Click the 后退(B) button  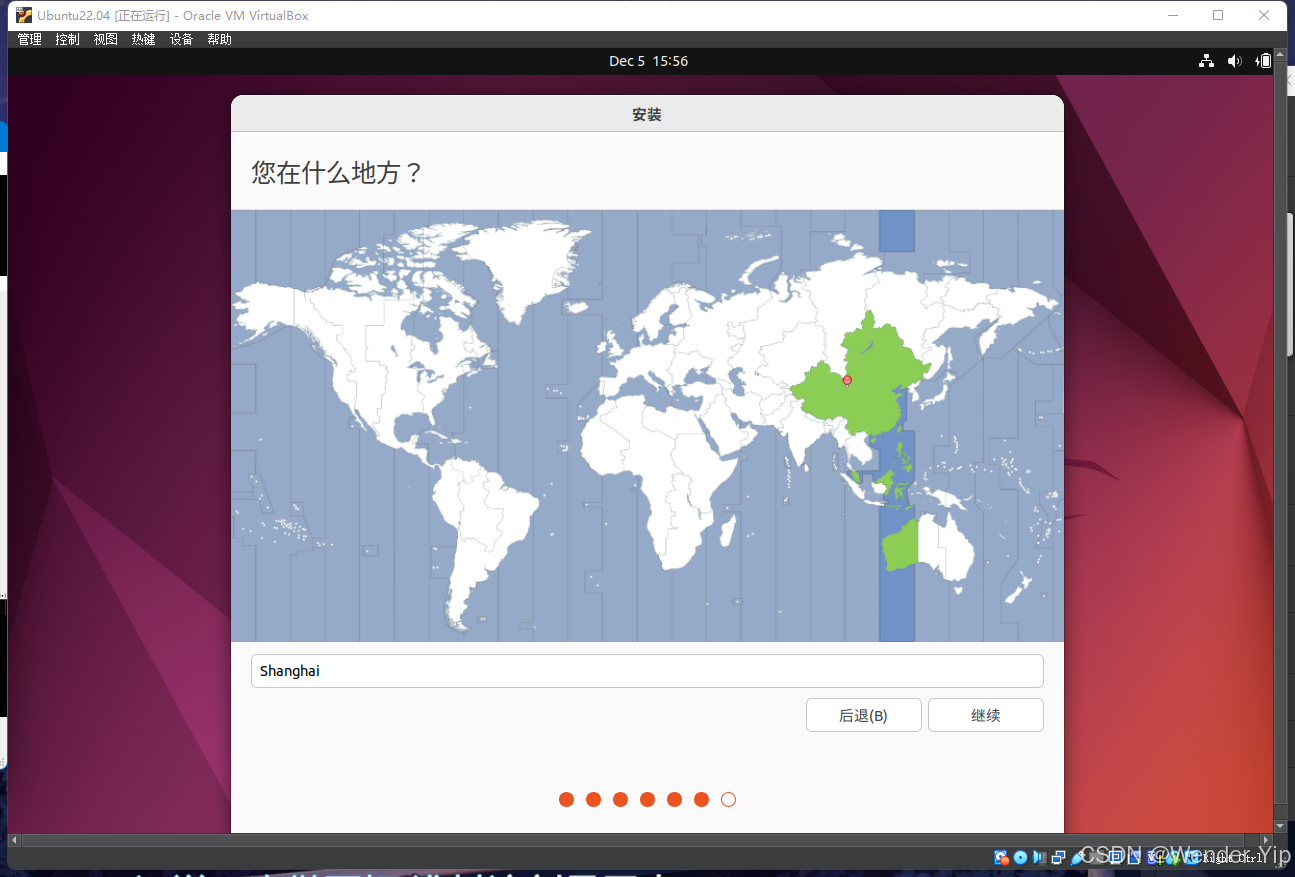[x=863, y=715]
